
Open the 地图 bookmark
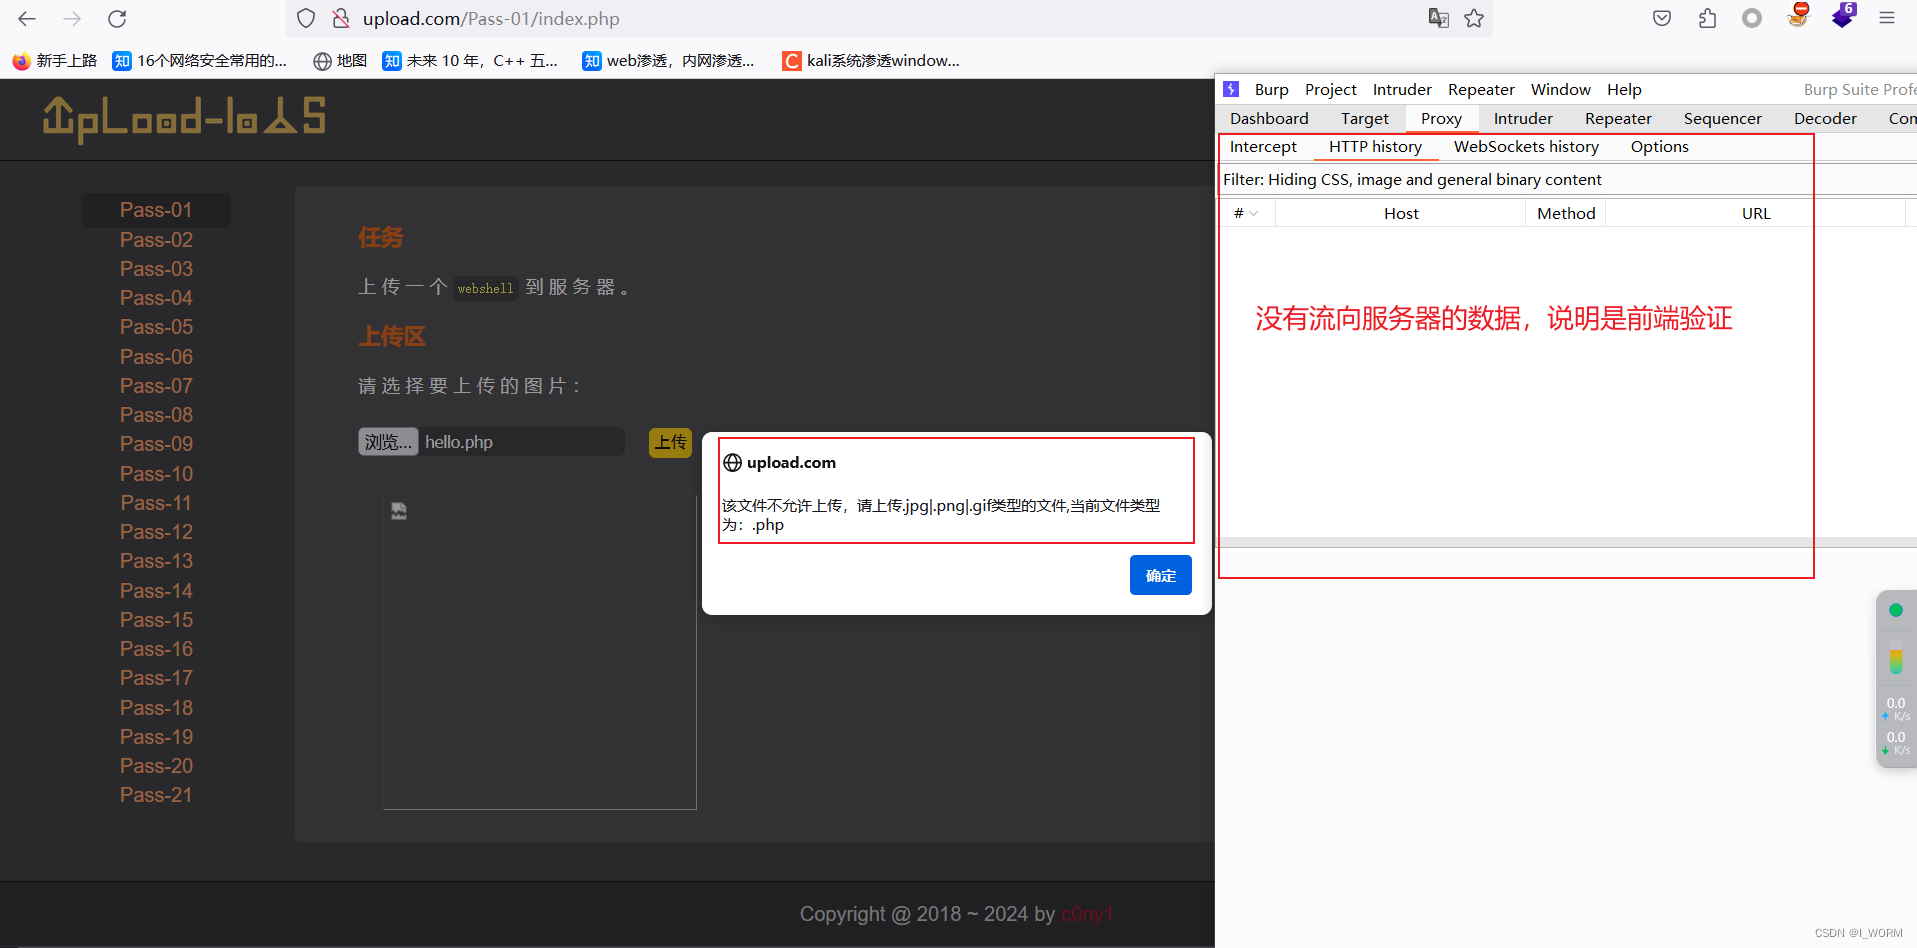pyautogui.click(x=340, y=61)
